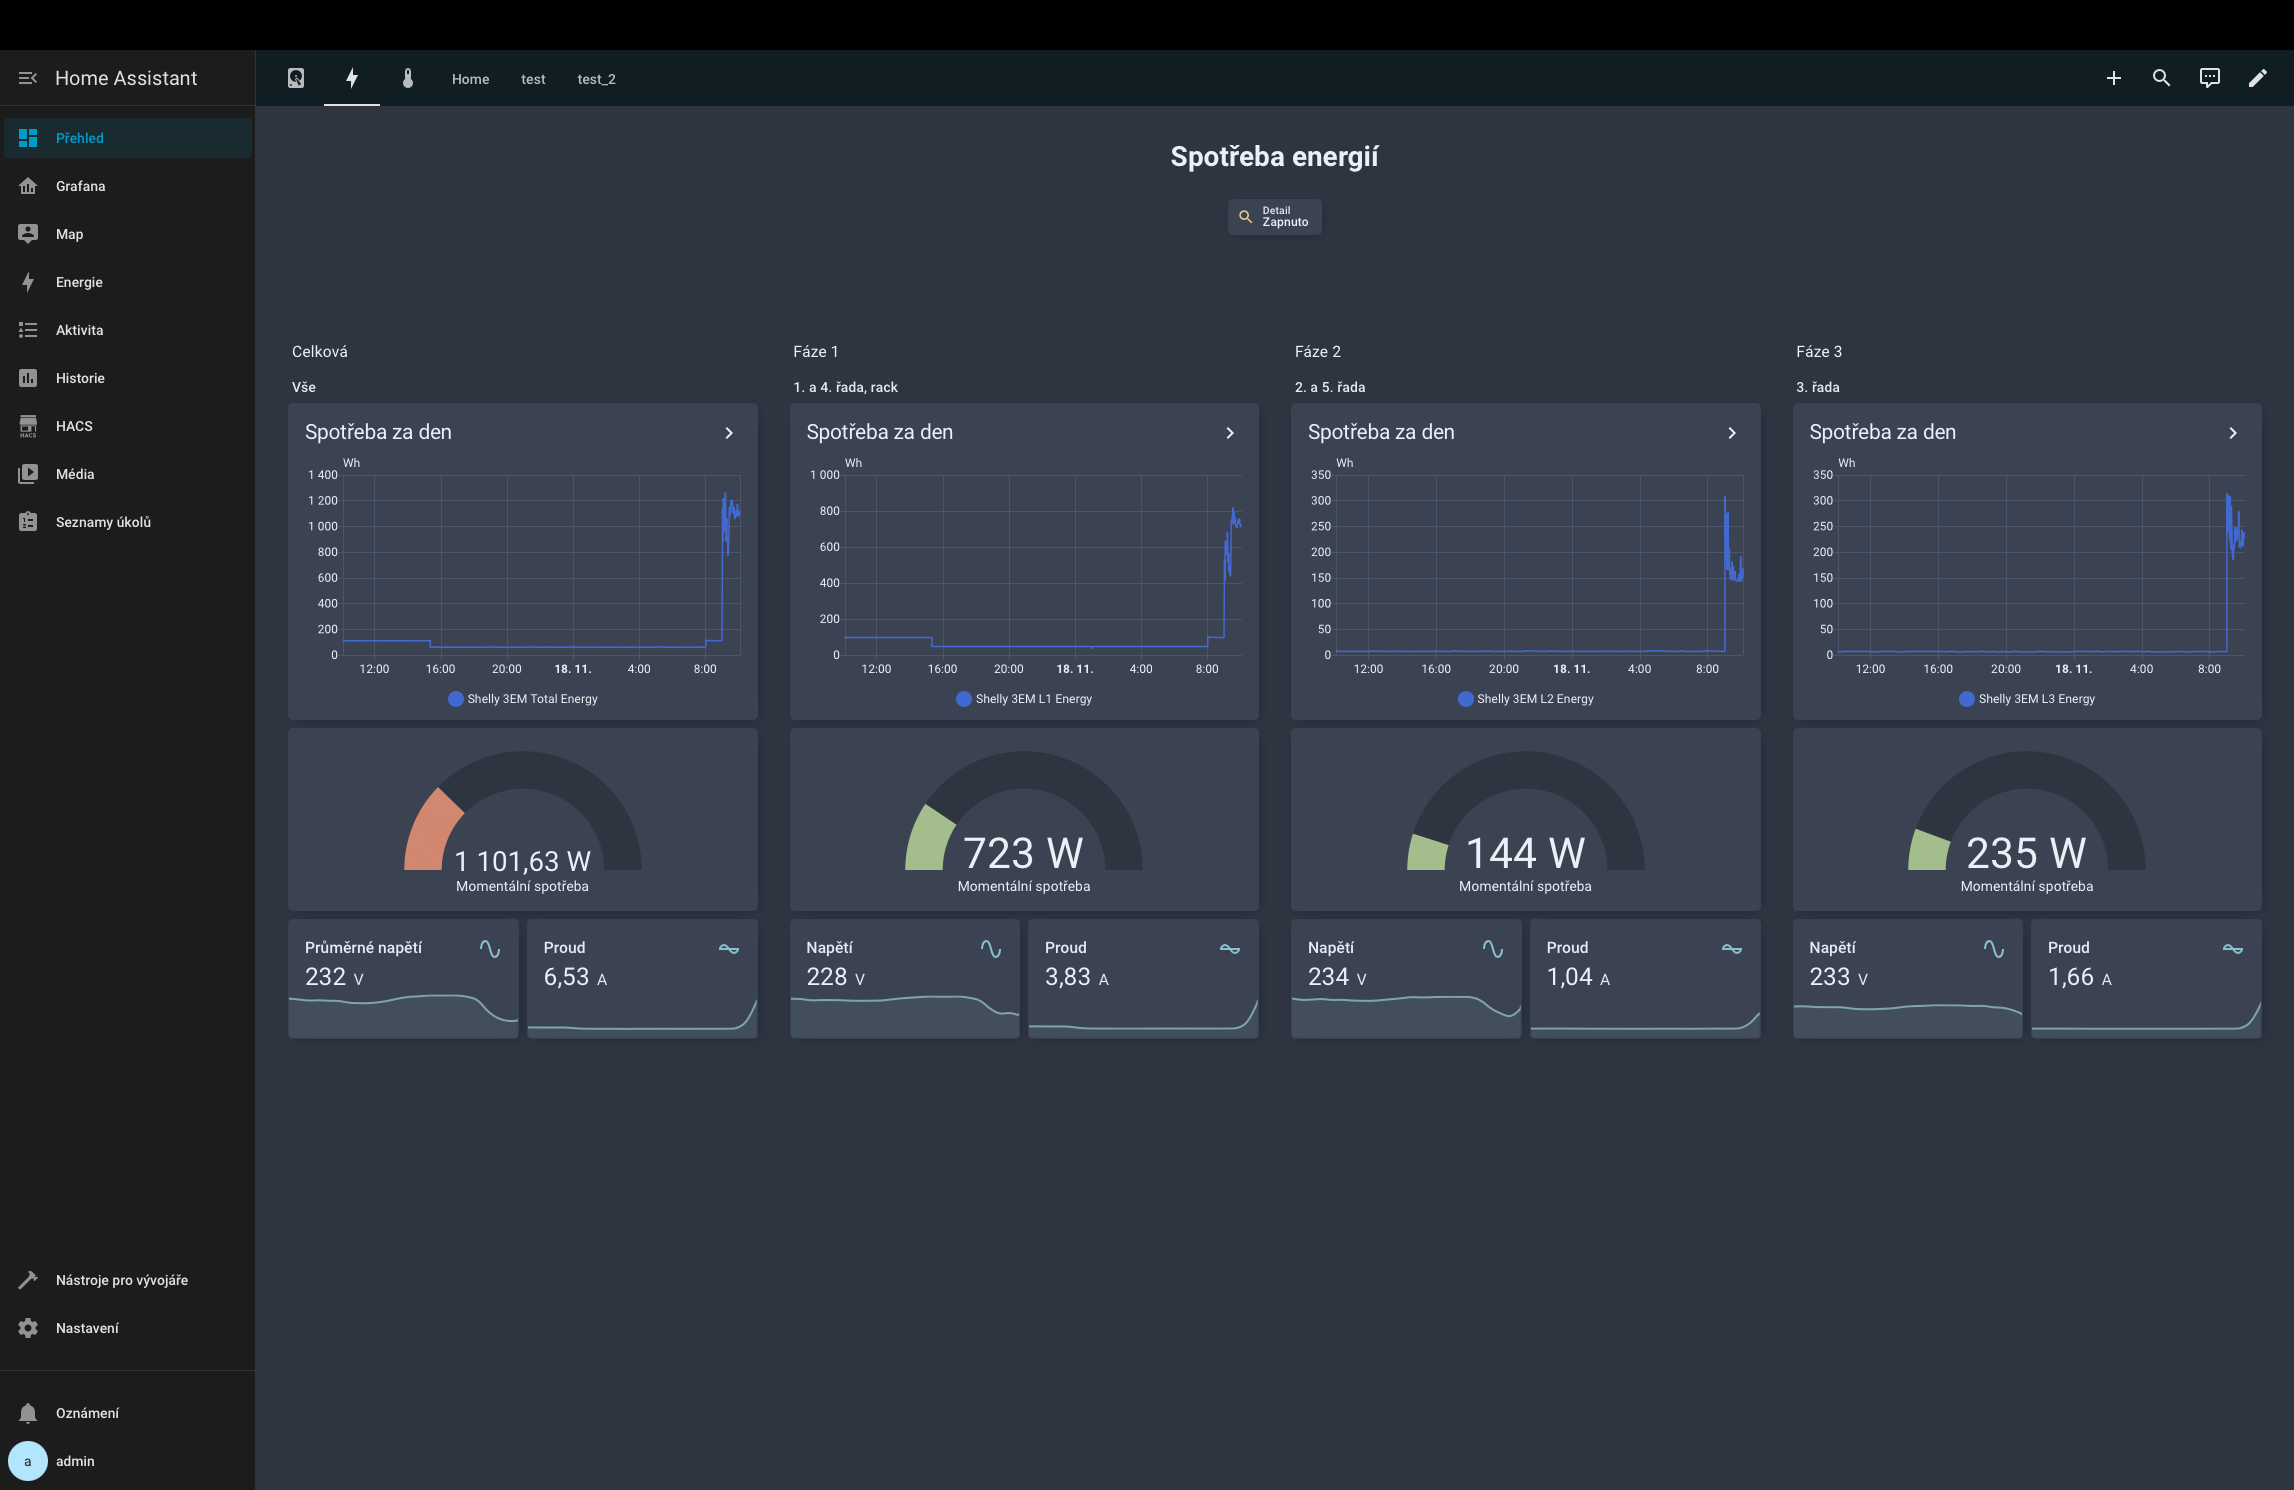Expand Fáze 1 Spotřeba za den chevron

[x=1230, y=433]
